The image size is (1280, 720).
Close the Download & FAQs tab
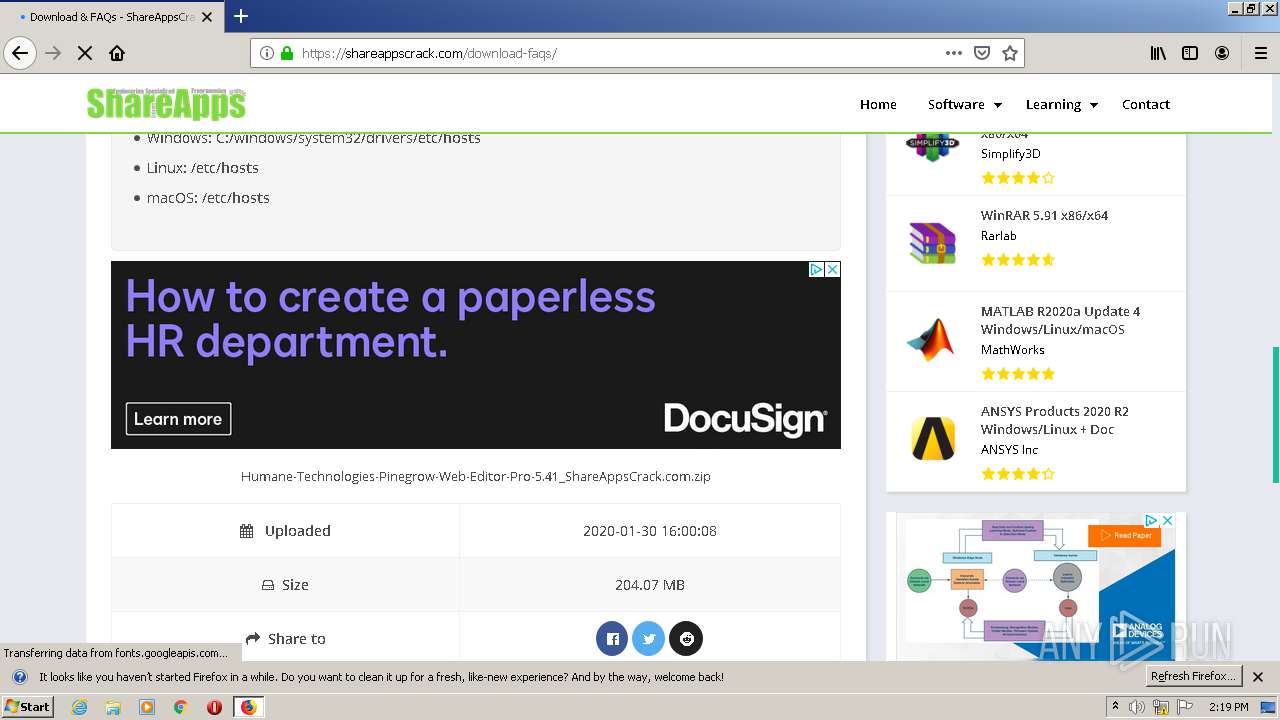(x=207, y=17)
